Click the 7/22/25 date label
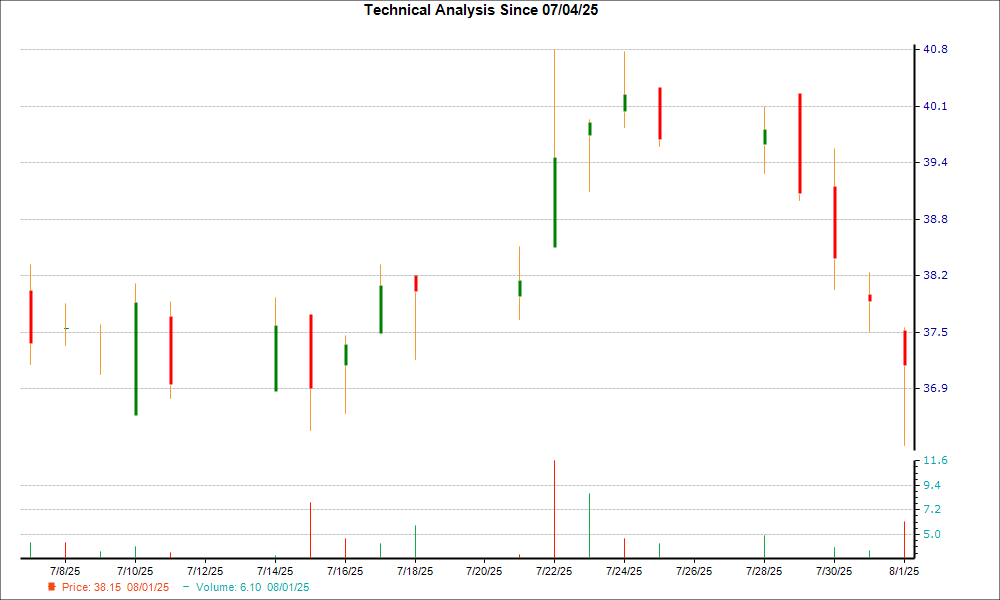1000x600 pixels. 554,571
